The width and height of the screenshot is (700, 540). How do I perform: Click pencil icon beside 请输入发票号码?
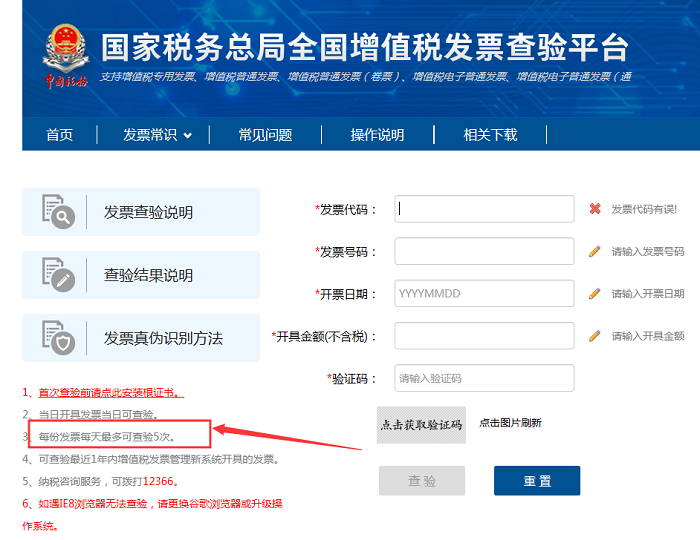coord(594,251)
